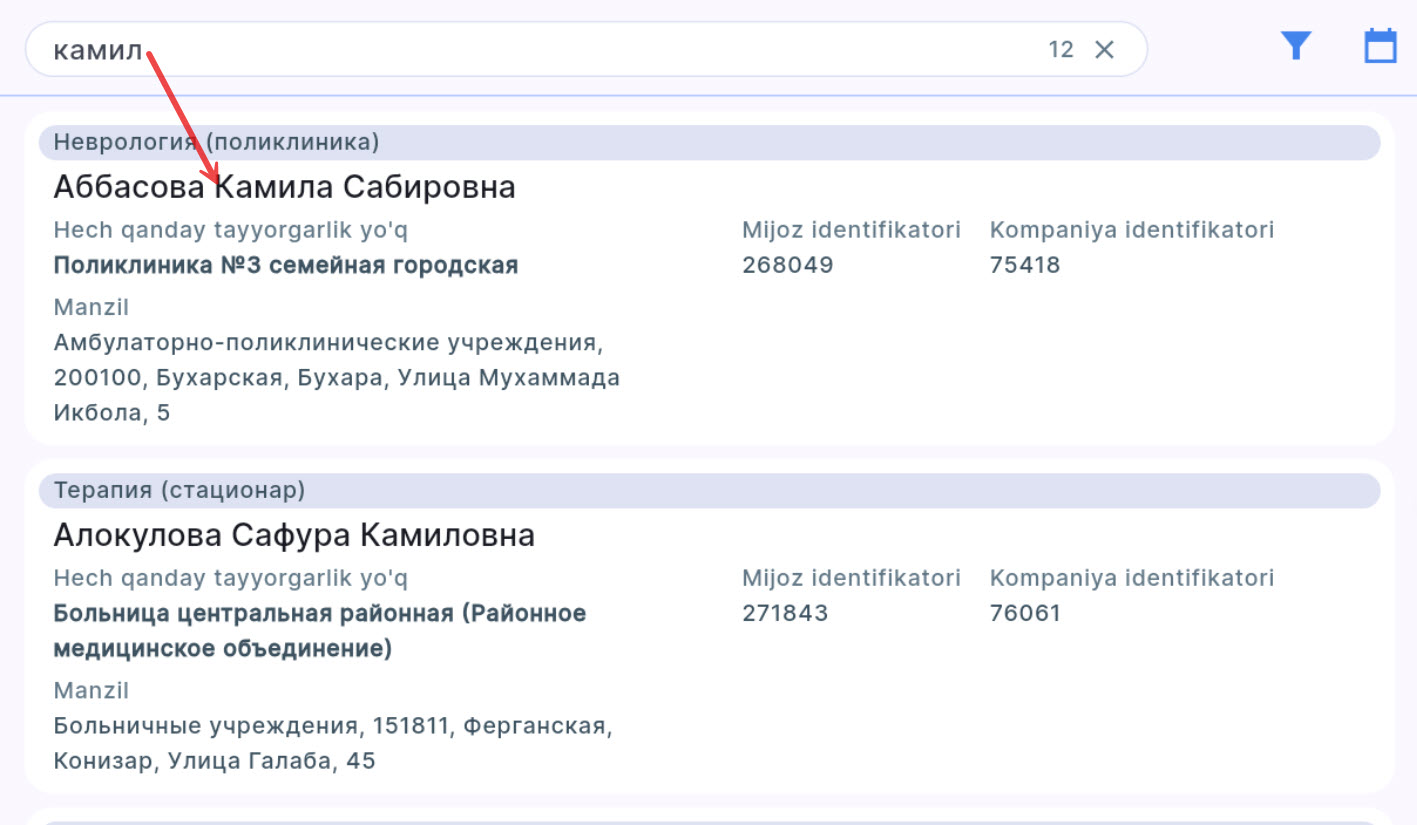
Task: Clear the search field with the X icon
Action: coord(1104,50)
